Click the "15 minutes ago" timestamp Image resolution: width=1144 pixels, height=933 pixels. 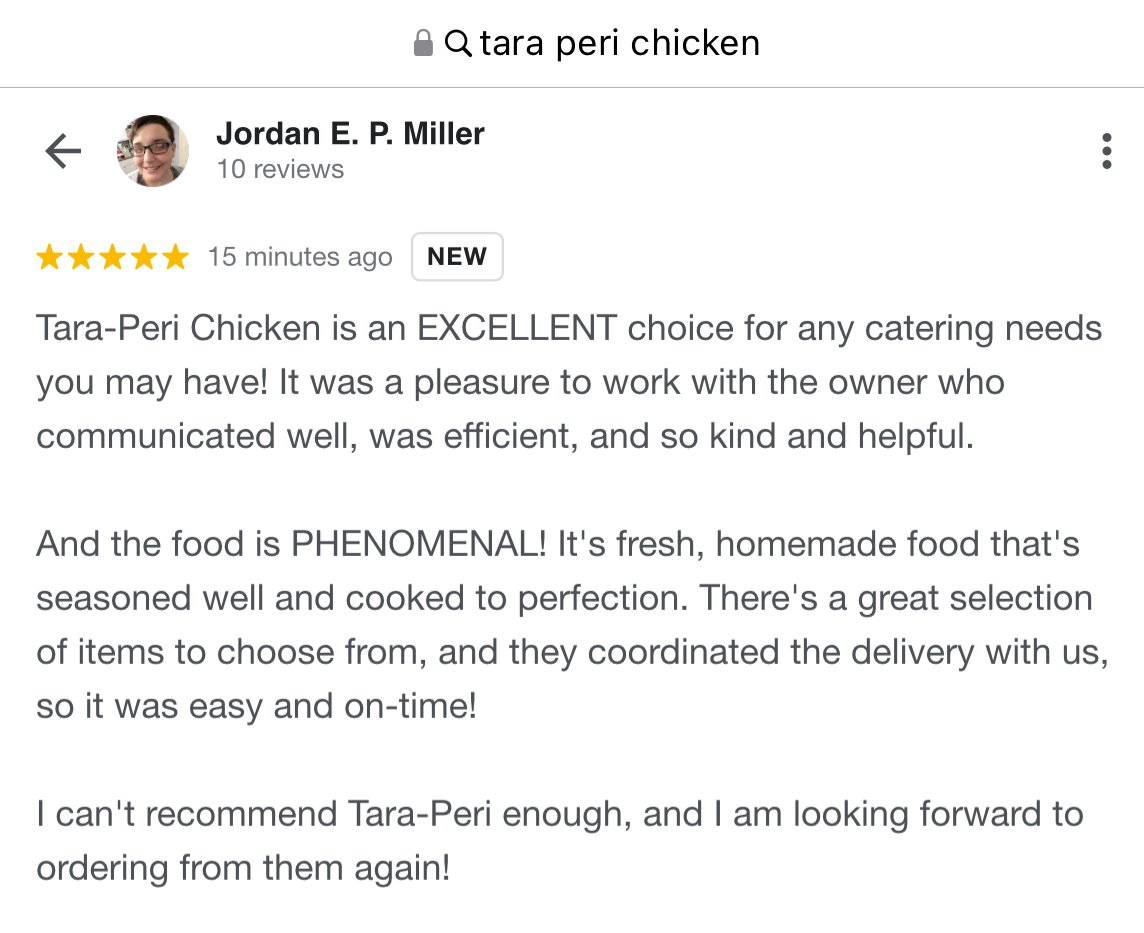[300, 257]
